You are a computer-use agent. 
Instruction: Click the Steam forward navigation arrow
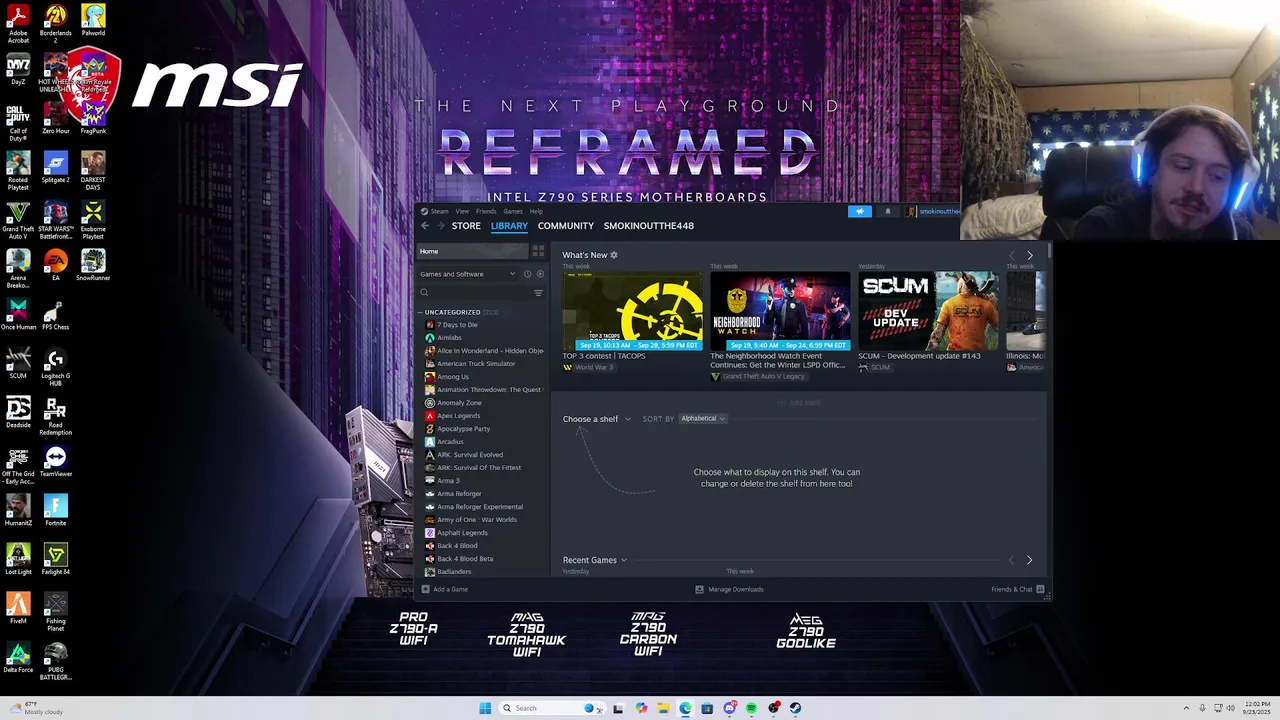(x=440, y=226)
